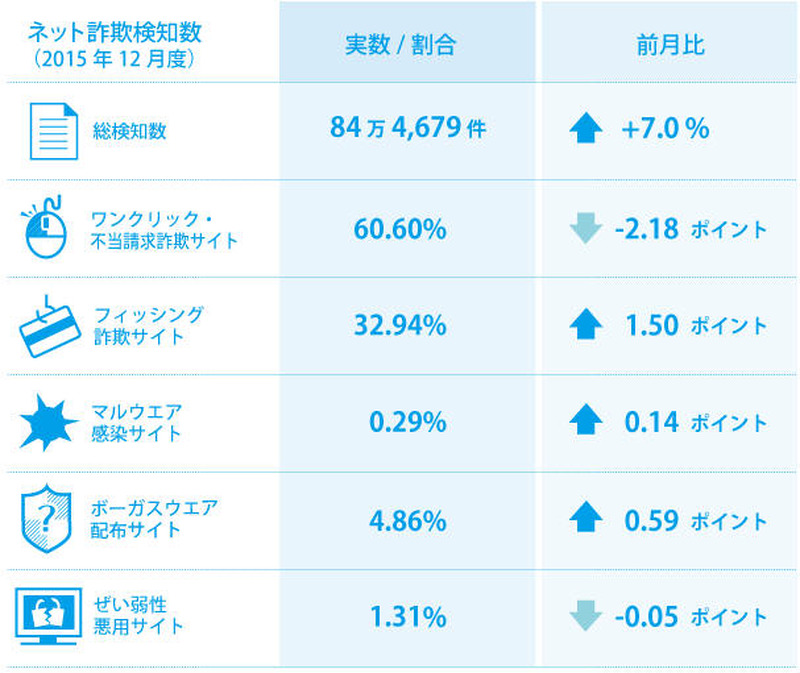Click the フィッシング詐欺サイト label
The image size is (800, 673).
pos(146,325)
